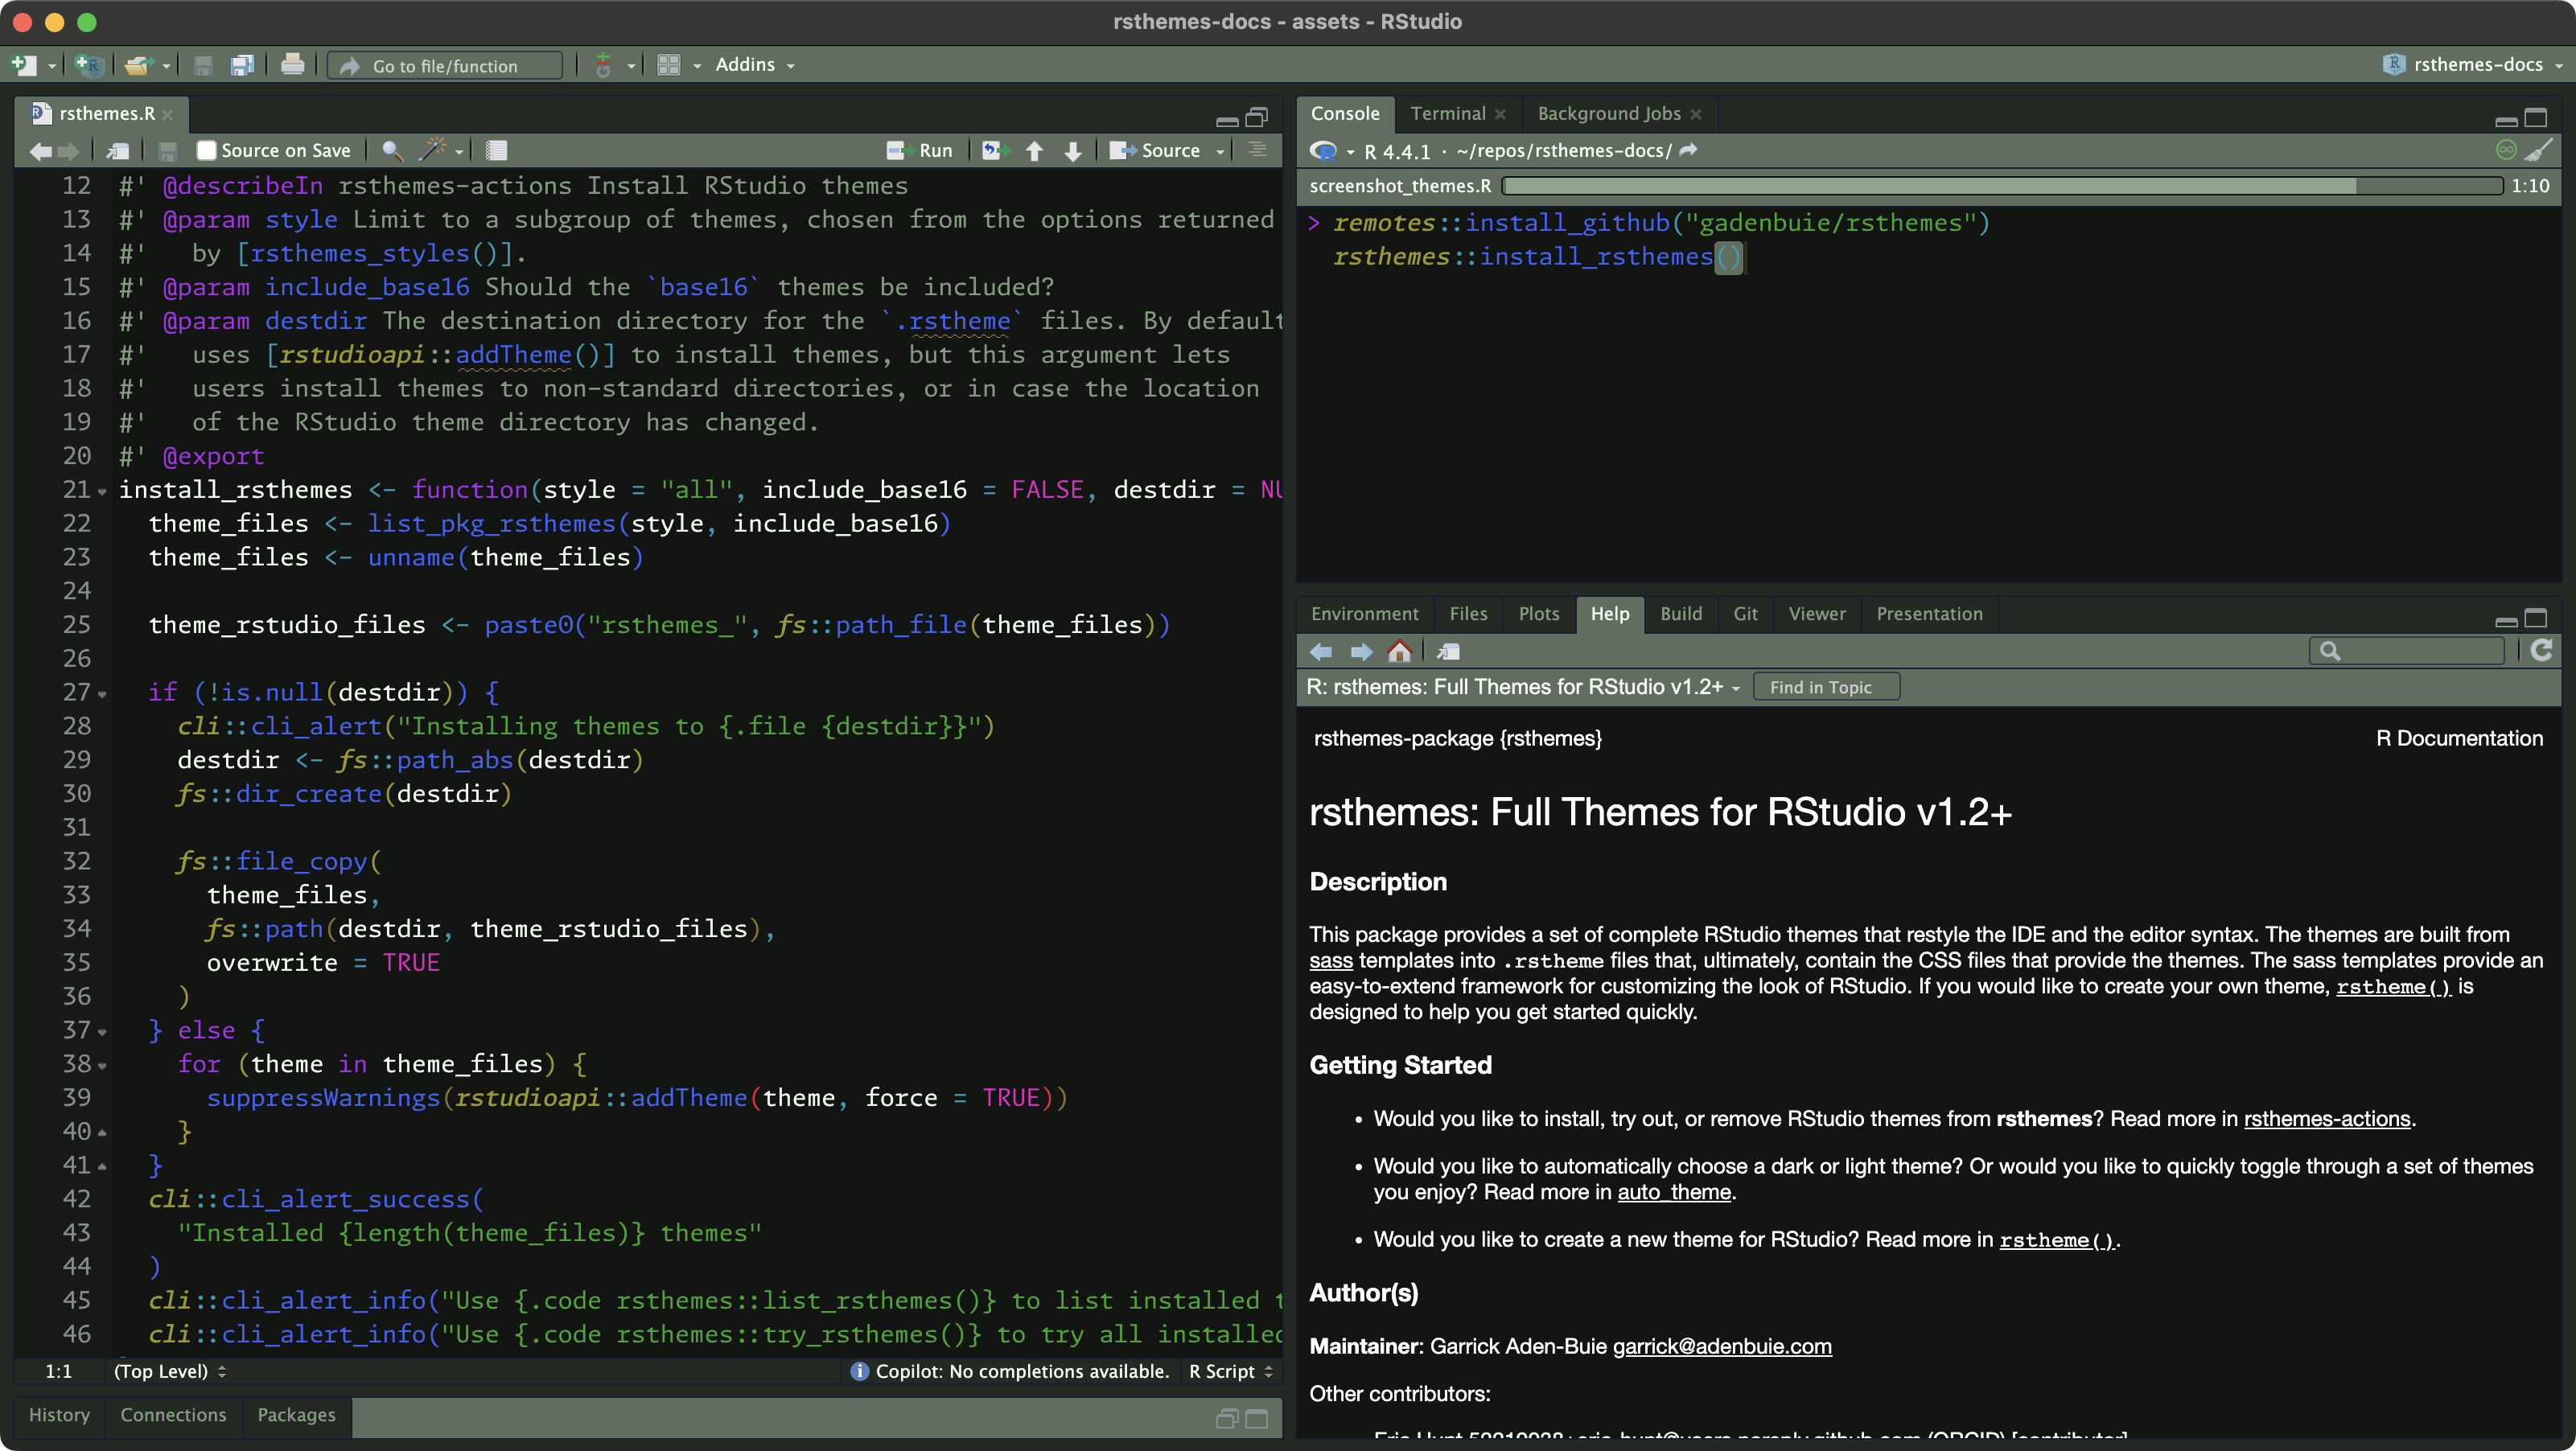The width and height of the screenshot is (2576, 1451).
Task: Click the screenshot_themes.R job progress bar
Action: click(x=2002, y=186)
